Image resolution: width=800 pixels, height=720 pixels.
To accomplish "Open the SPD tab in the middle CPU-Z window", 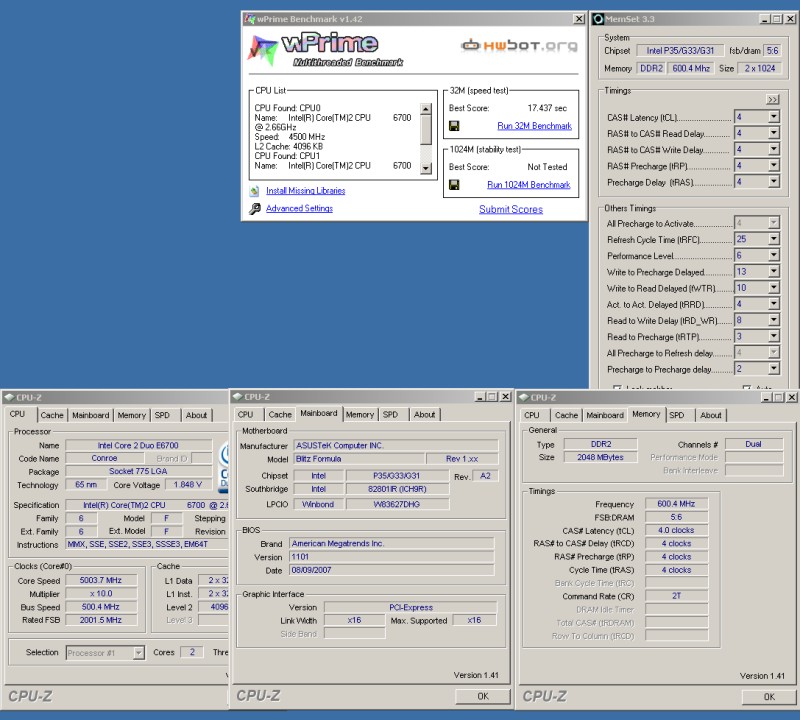I will coord(390,414).
